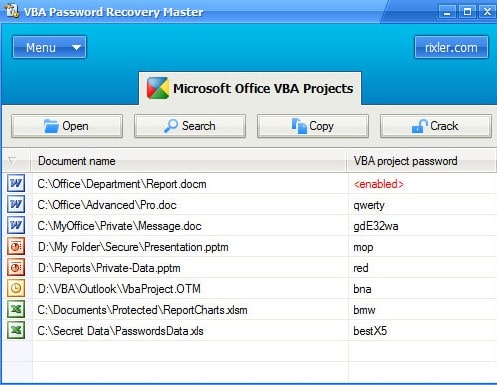Select row D:\My Folder\Secure\Presentation.pptm

point(249,247)
